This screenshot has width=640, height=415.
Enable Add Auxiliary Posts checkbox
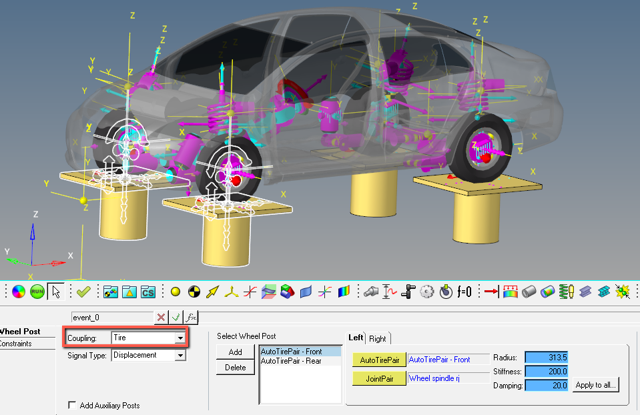tap(72, 404)
